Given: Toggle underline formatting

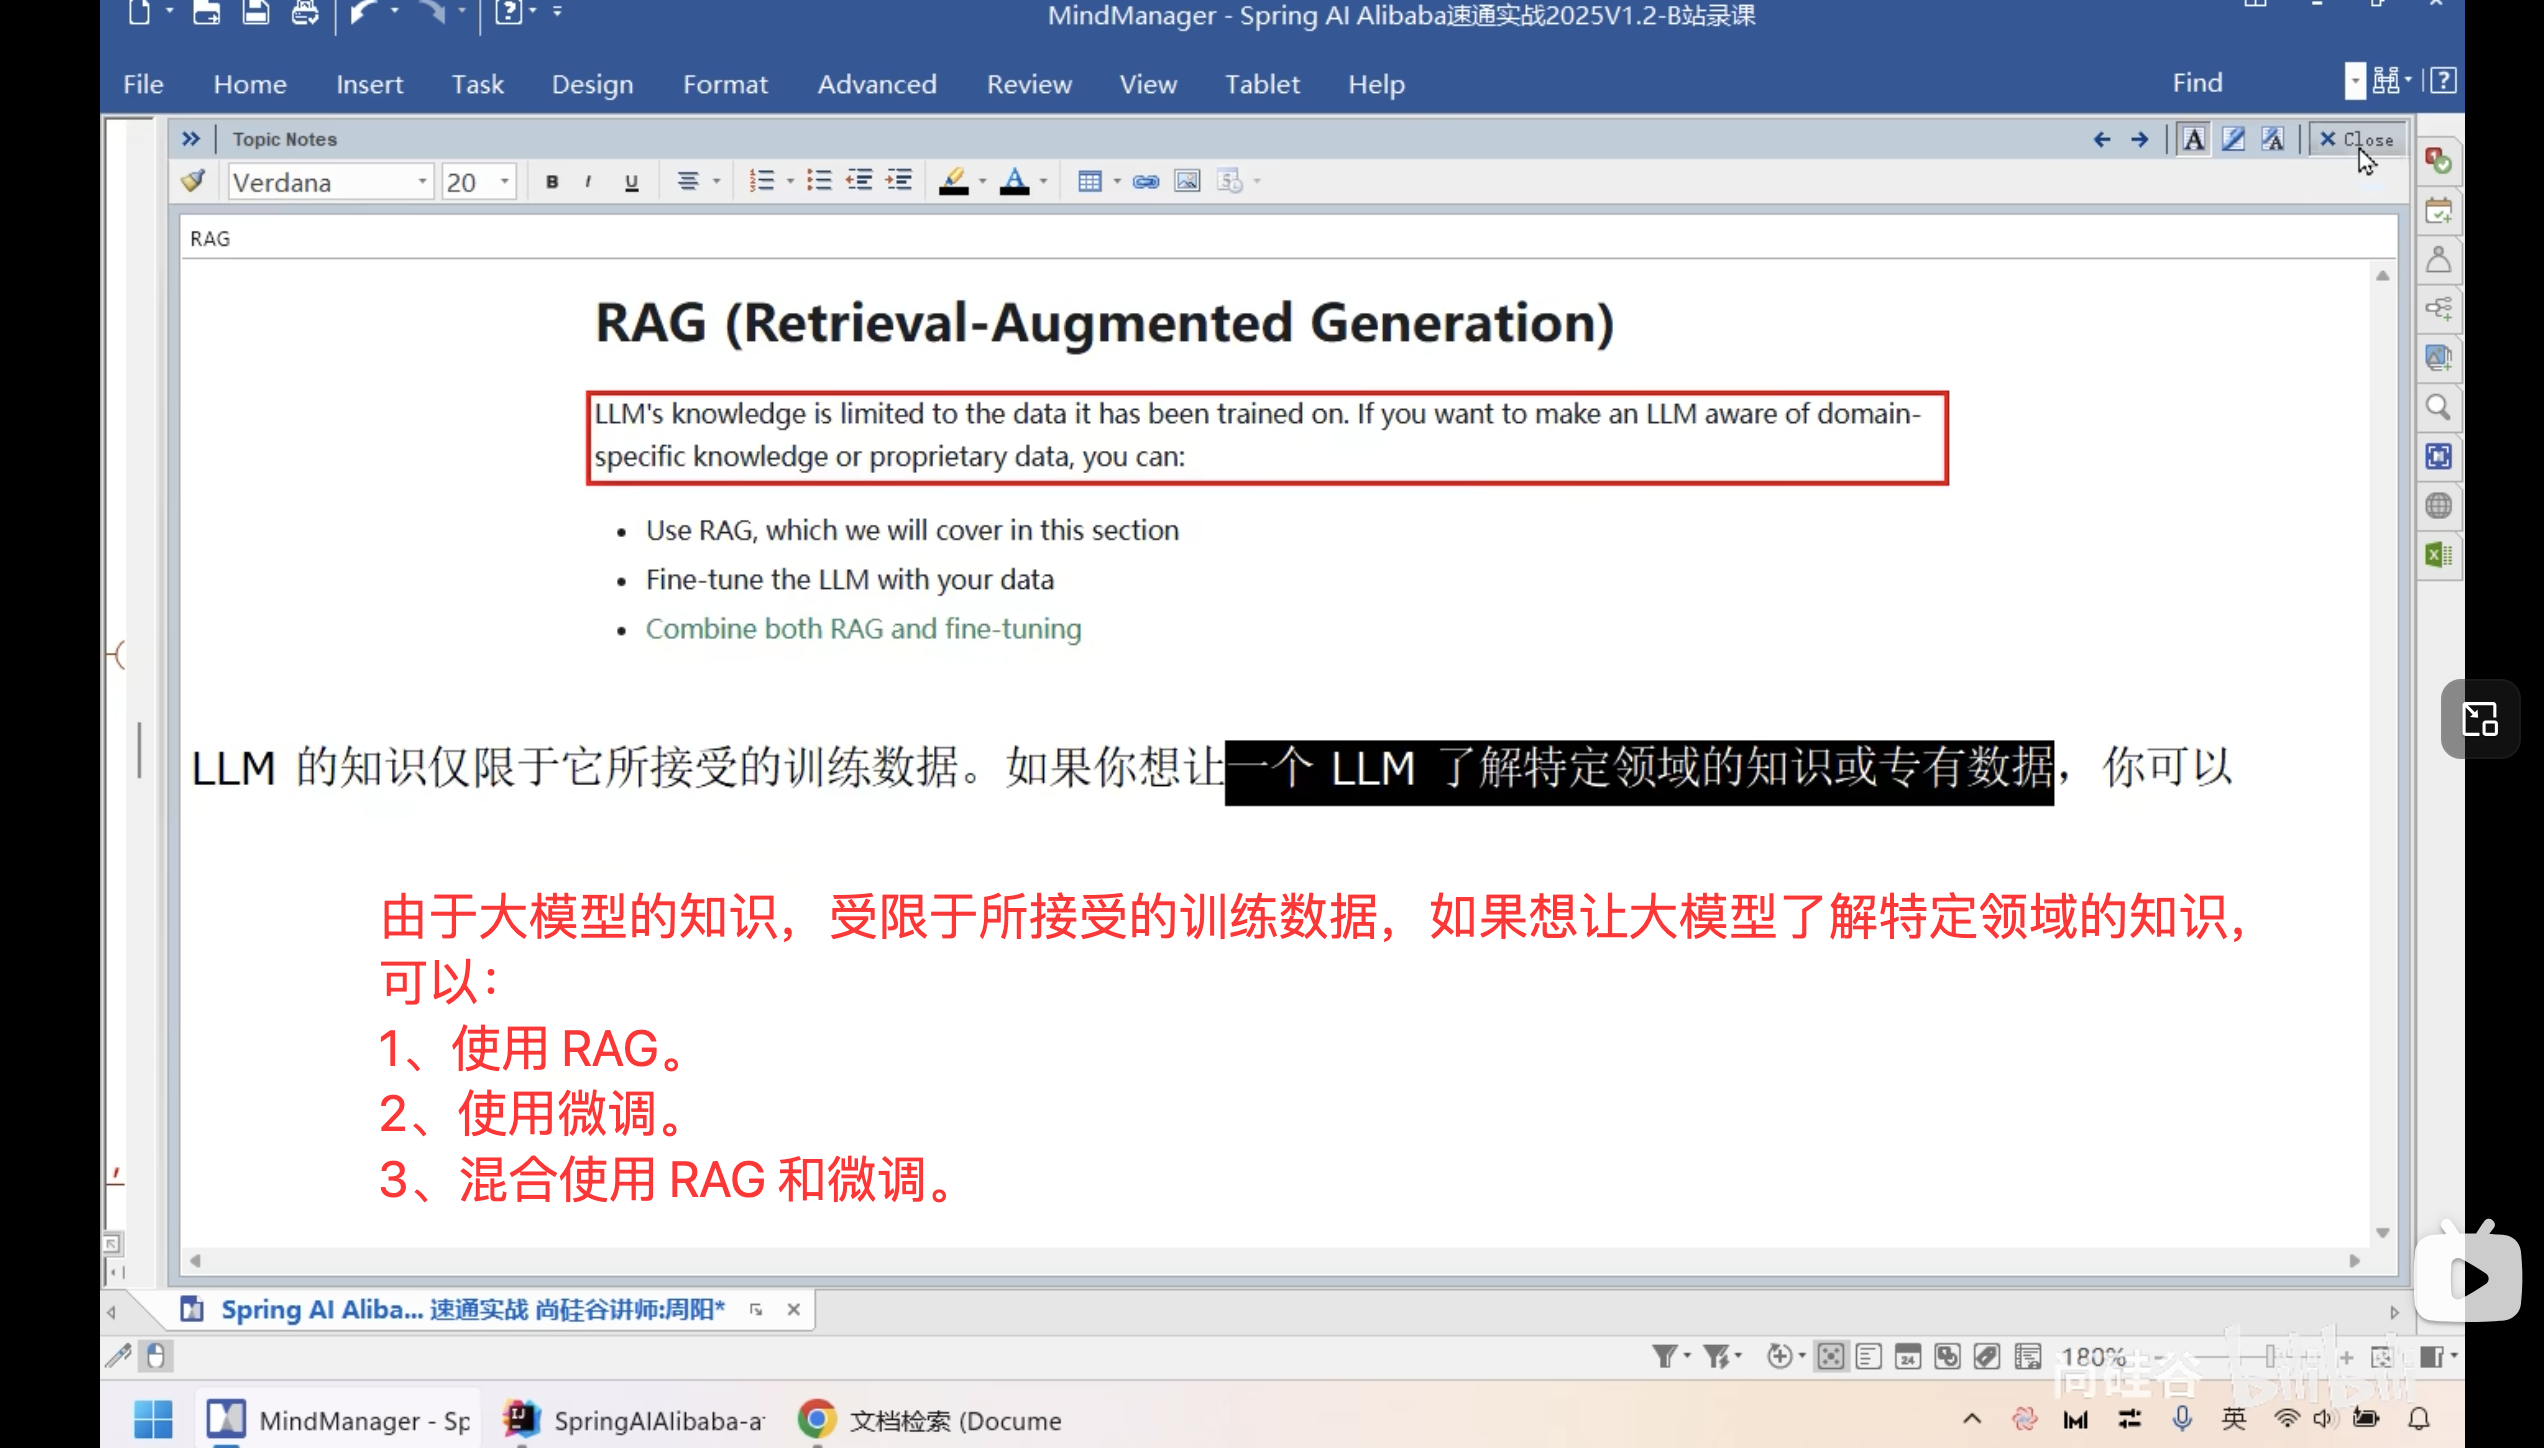Looking at the screenshot, I should point(631,182).
